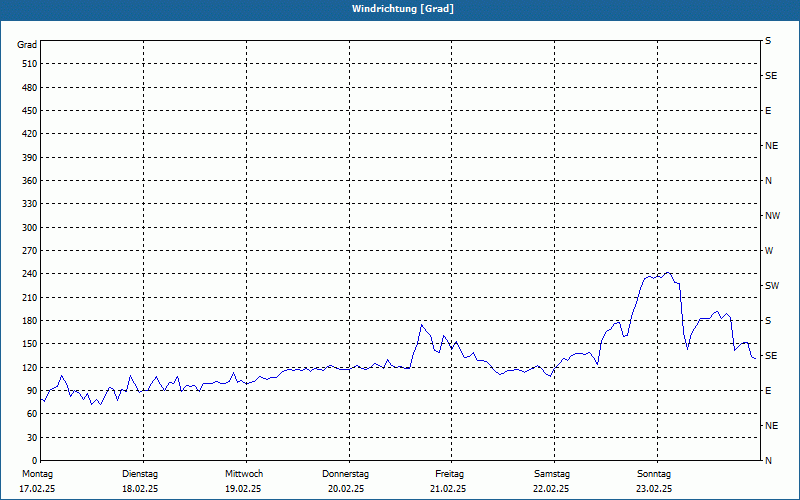Select the "Donnerstag" day label

(345, 474)
